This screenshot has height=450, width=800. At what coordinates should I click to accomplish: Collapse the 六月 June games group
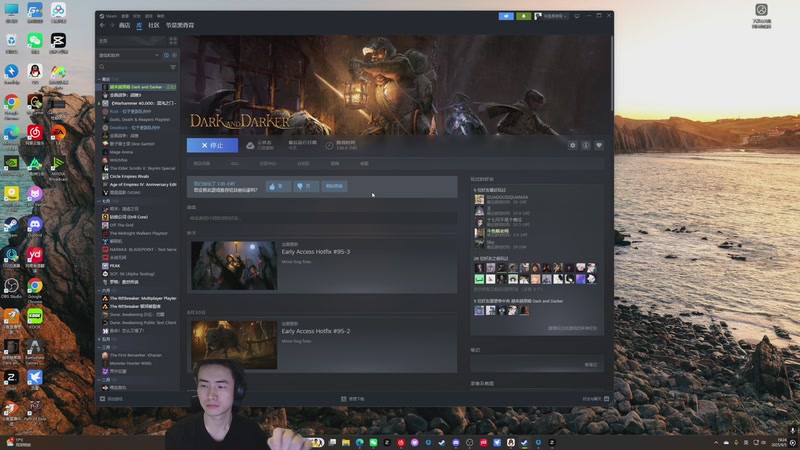(x=99, y=290)
